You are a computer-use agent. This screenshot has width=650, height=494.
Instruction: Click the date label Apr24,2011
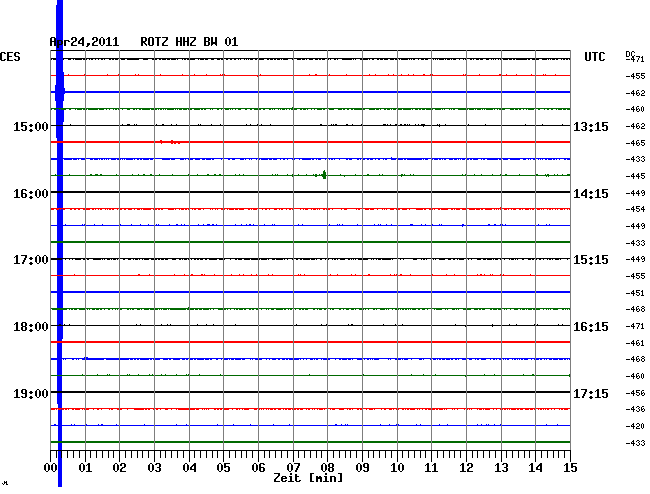point(84,42)
